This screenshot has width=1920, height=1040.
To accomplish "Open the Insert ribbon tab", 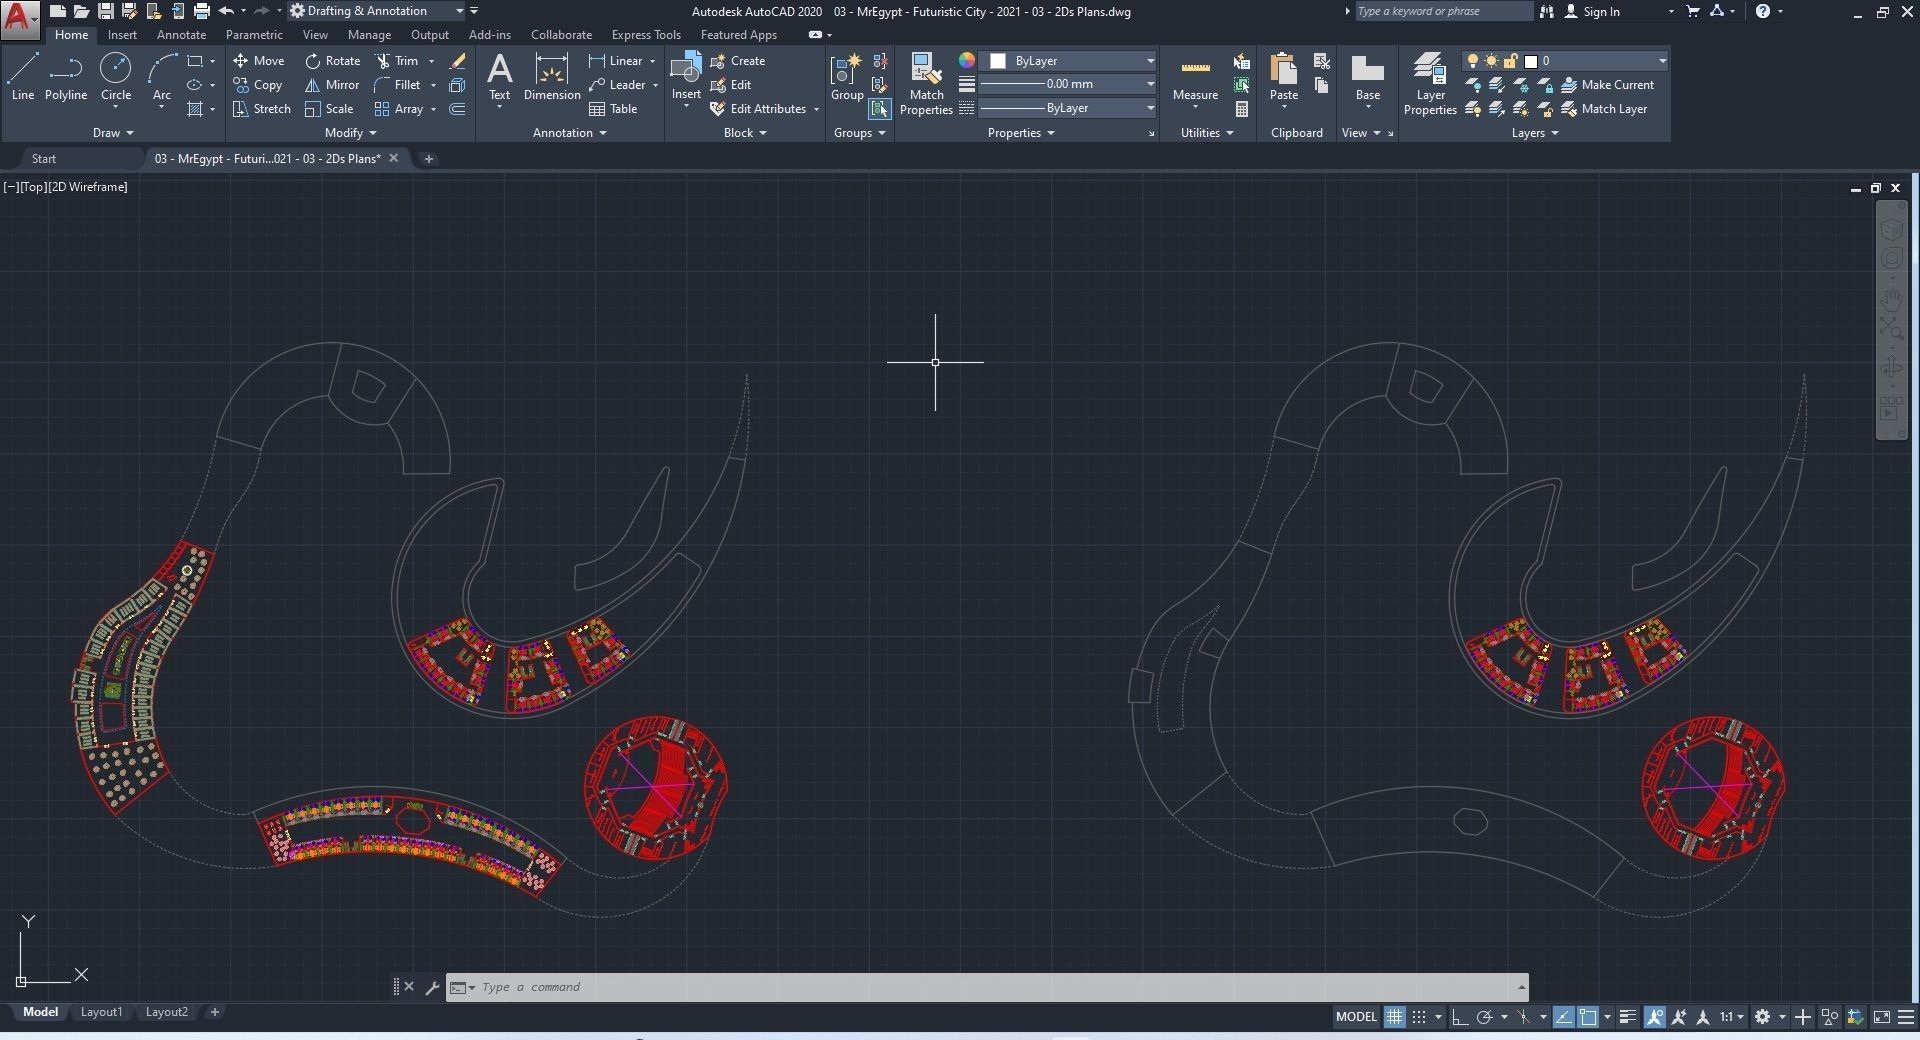I will click(x=122, y=35).
